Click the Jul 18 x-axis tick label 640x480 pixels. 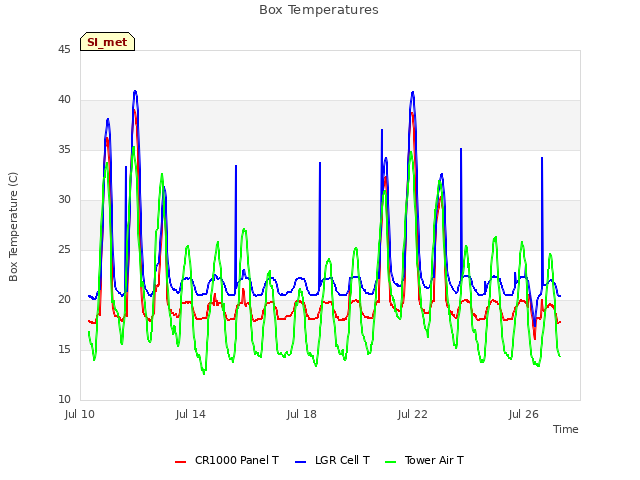(302, 414)
